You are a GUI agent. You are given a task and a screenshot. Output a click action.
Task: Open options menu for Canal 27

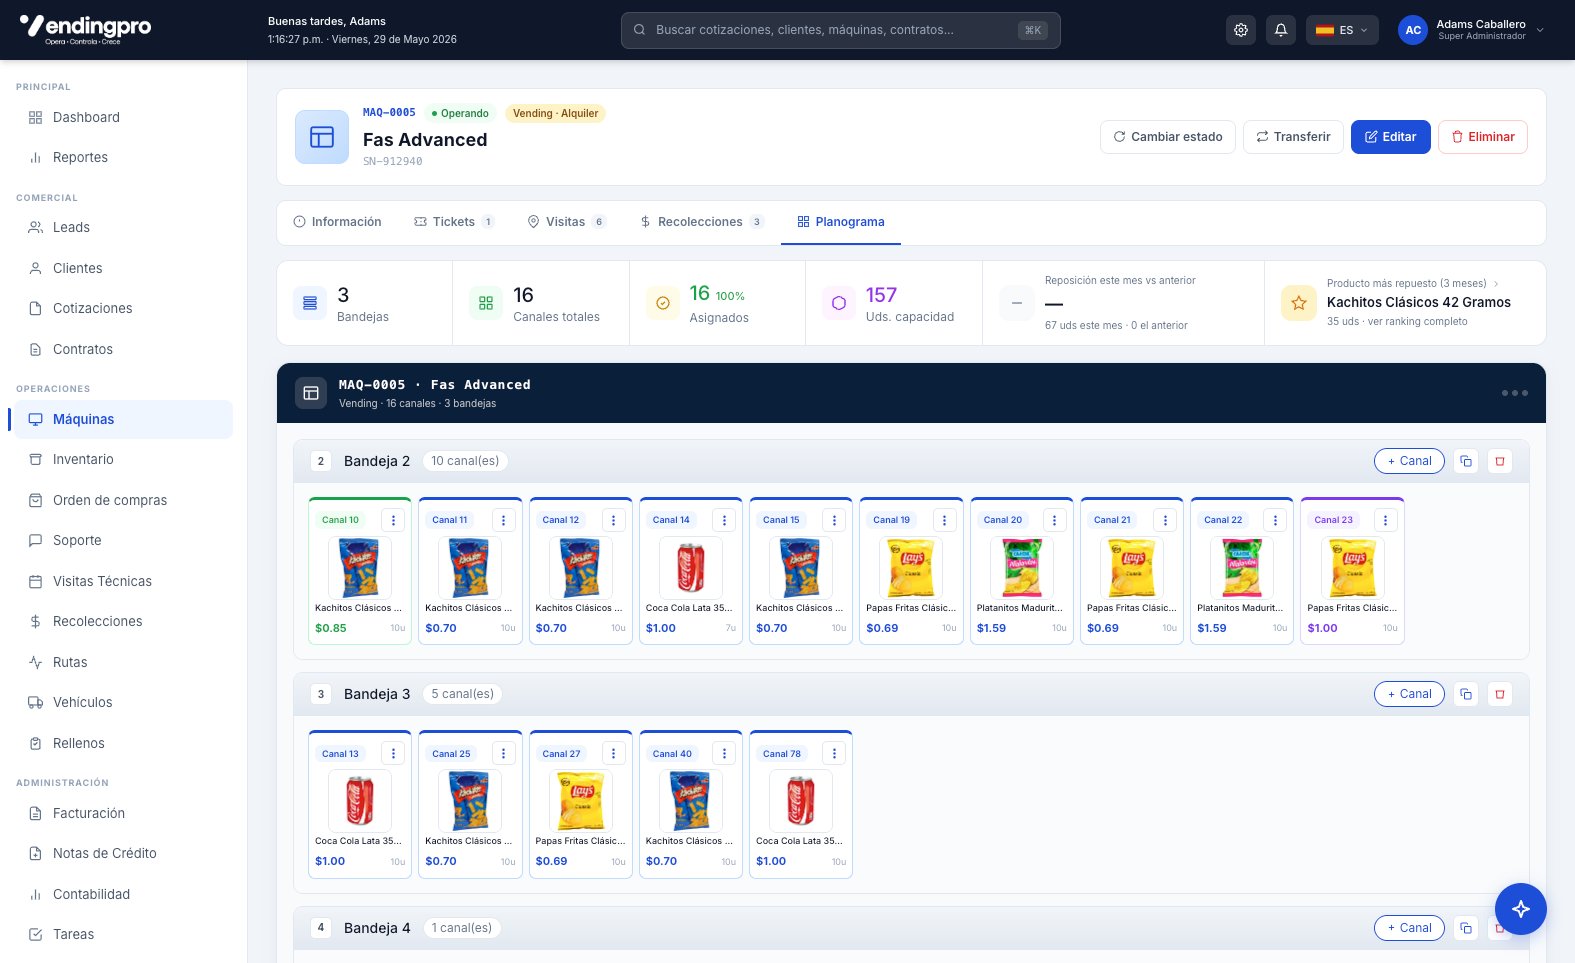(x=614, y=754)
